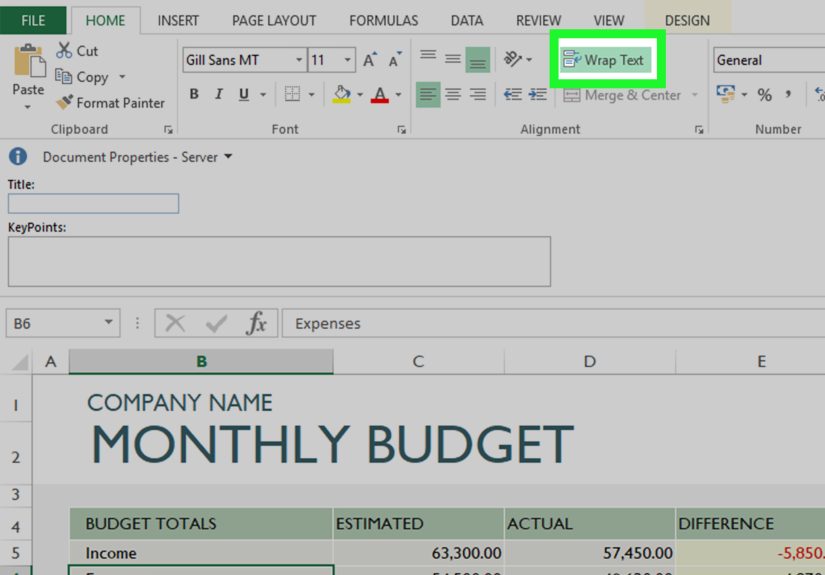Viewport: 825px width, 575px height.
Task: Open the borders dropdown arrow
Action: tap(311, 95)
